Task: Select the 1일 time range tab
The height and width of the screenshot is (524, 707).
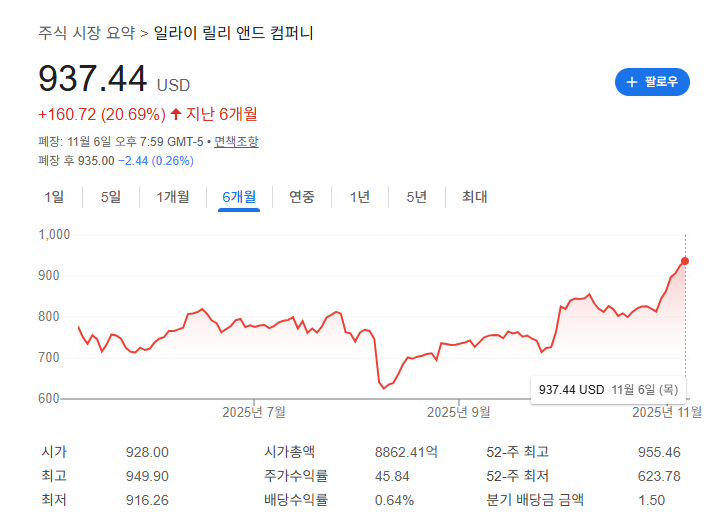Action: [54, 197]
